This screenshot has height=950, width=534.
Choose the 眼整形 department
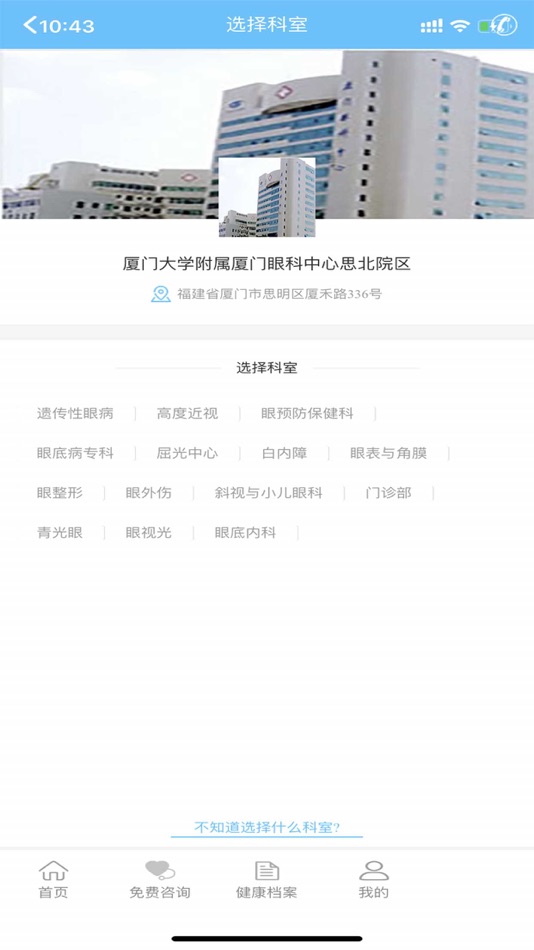59,493
